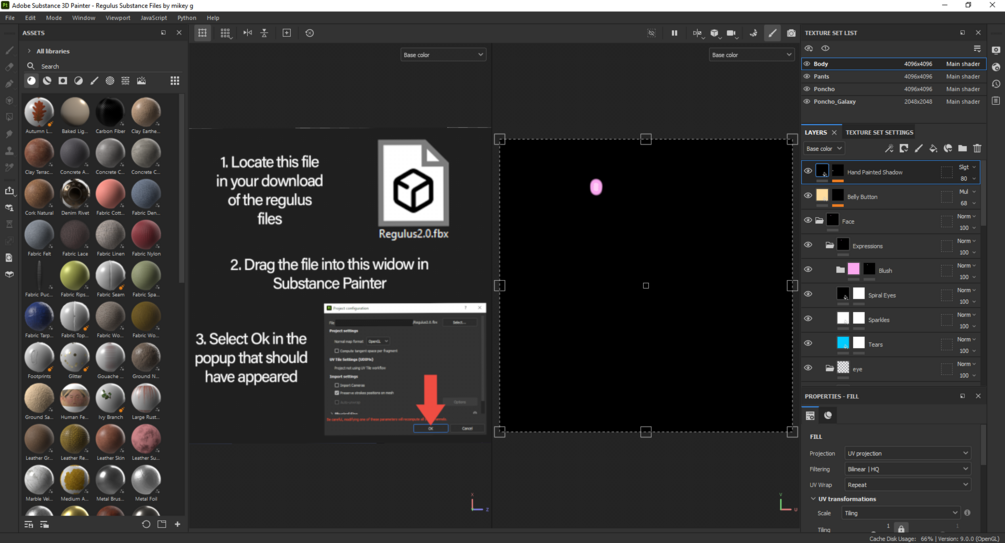Viewport: 1005px width, 543px height.
Task: Activate the painting brush mode icon
Action: pos(772,33)
